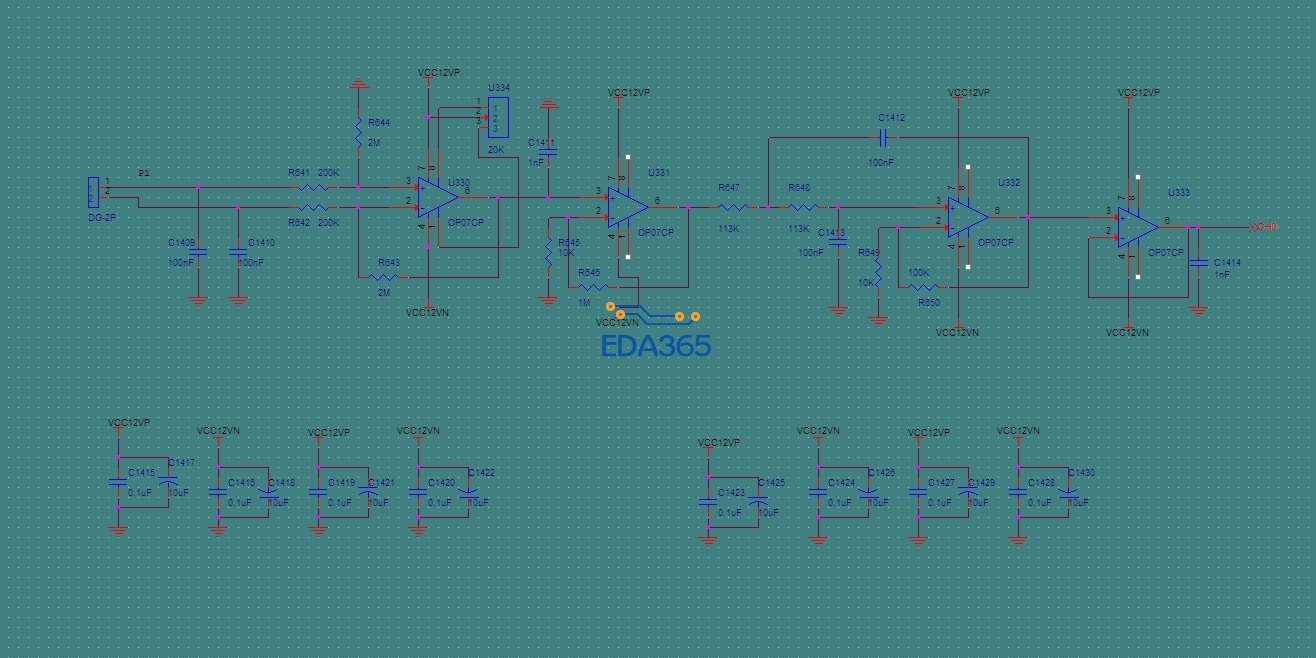The image size is (1316, 658).
Task: Click OP07CP label under U332
Action: [x=996, y=243]
